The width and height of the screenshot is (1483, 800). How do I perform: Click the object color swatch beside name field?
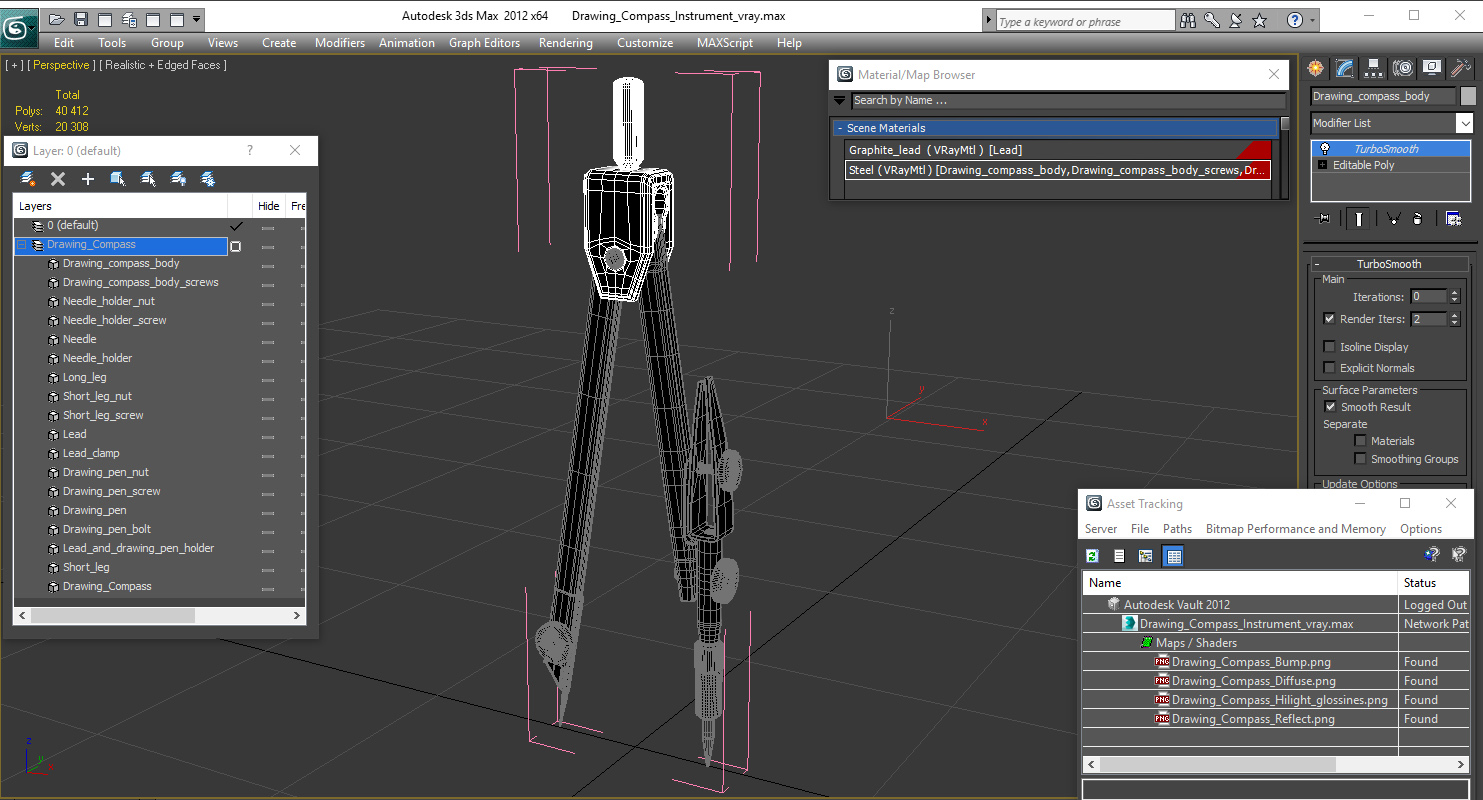pyautogui.click(x=1468, y=96)
